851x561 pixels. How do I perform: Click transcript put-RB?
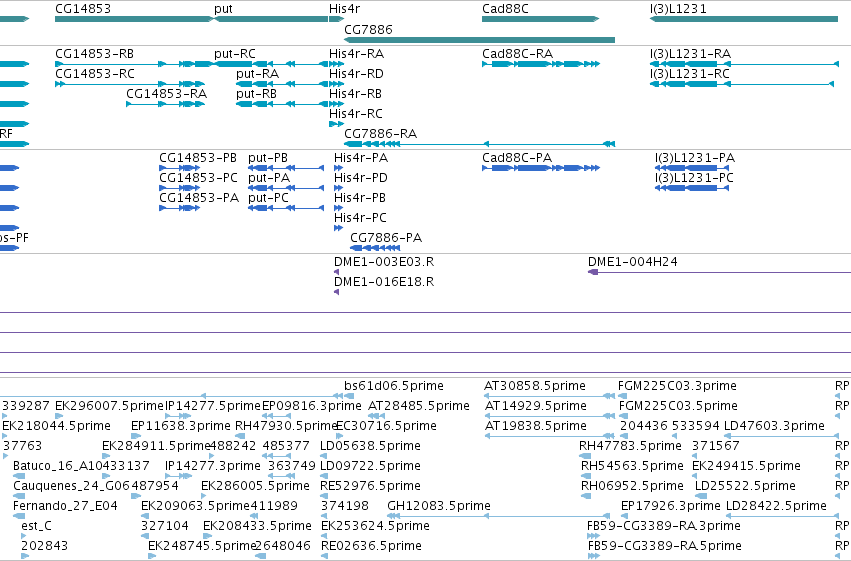[282, 104]
